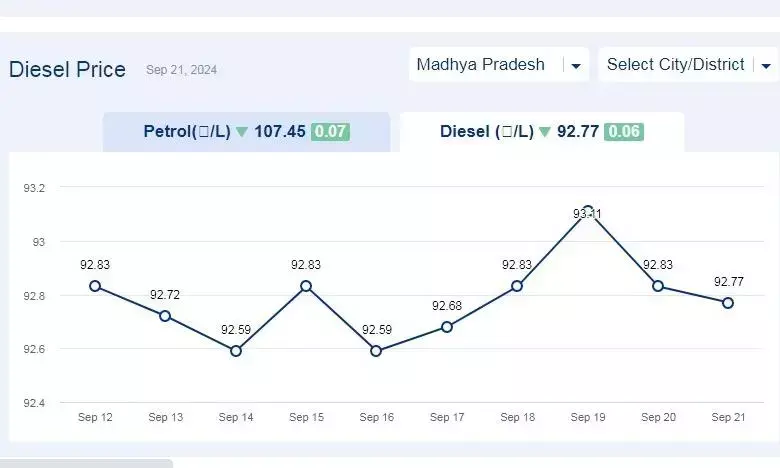780x468 pixels.
Task: Click the Sep 19 x-axis label
Action: tap(588, 417)
